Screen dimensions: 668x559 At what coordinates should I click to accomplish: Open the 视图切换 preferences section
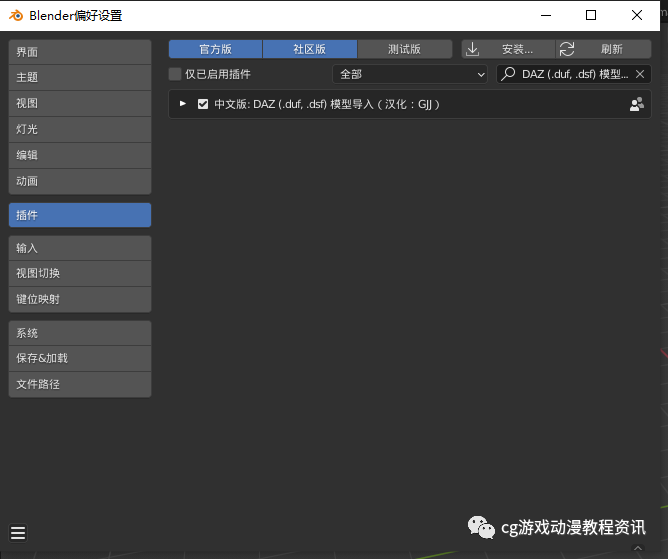[x=80, y=274]
